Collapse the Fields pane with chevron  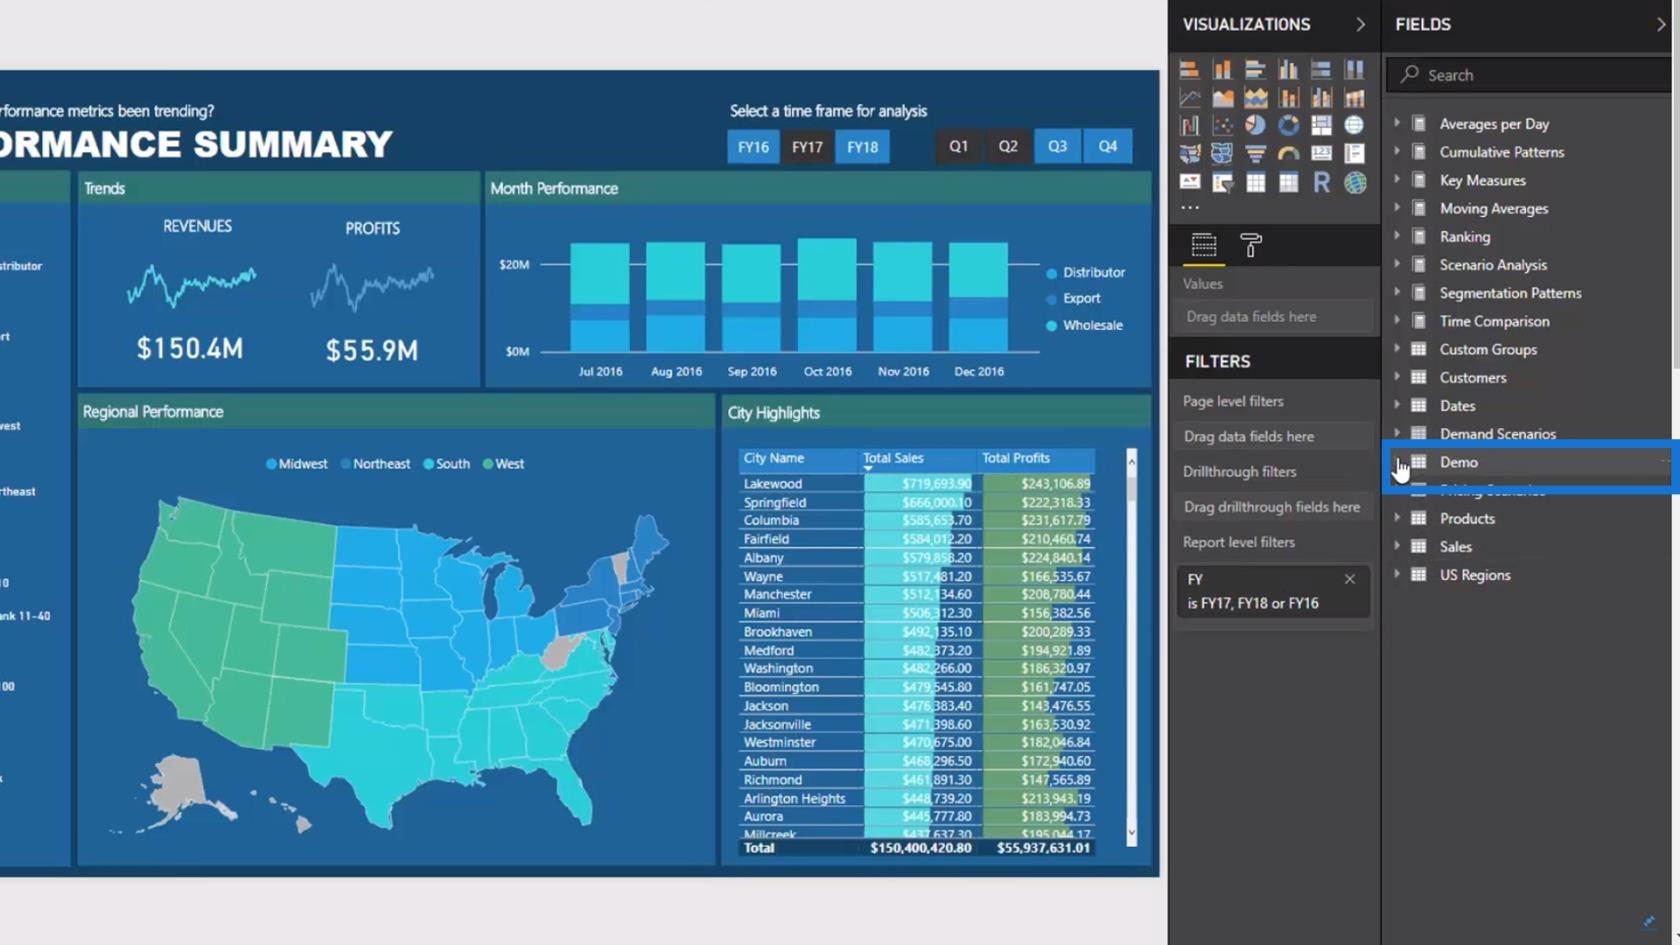click(1661, 24)
